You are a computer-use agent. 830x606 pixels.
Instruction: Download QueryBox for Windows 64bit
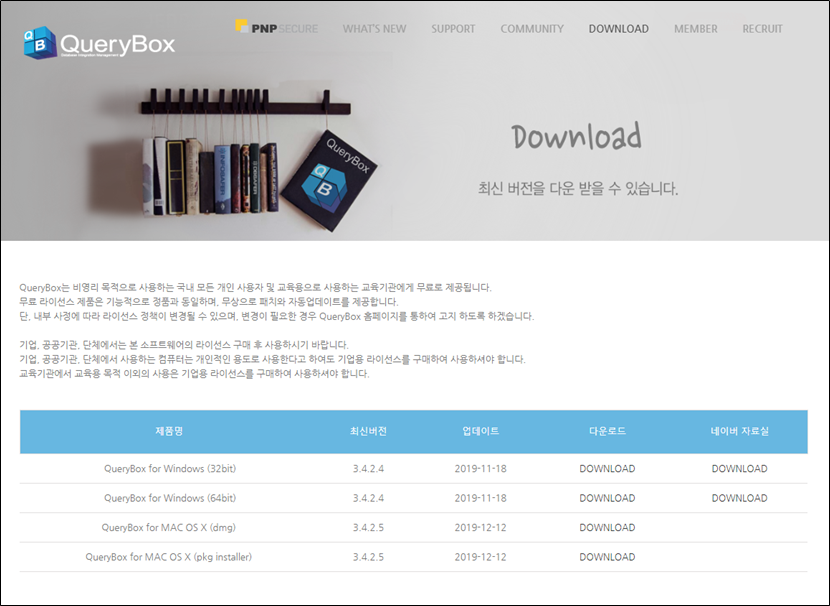(607, 498)
